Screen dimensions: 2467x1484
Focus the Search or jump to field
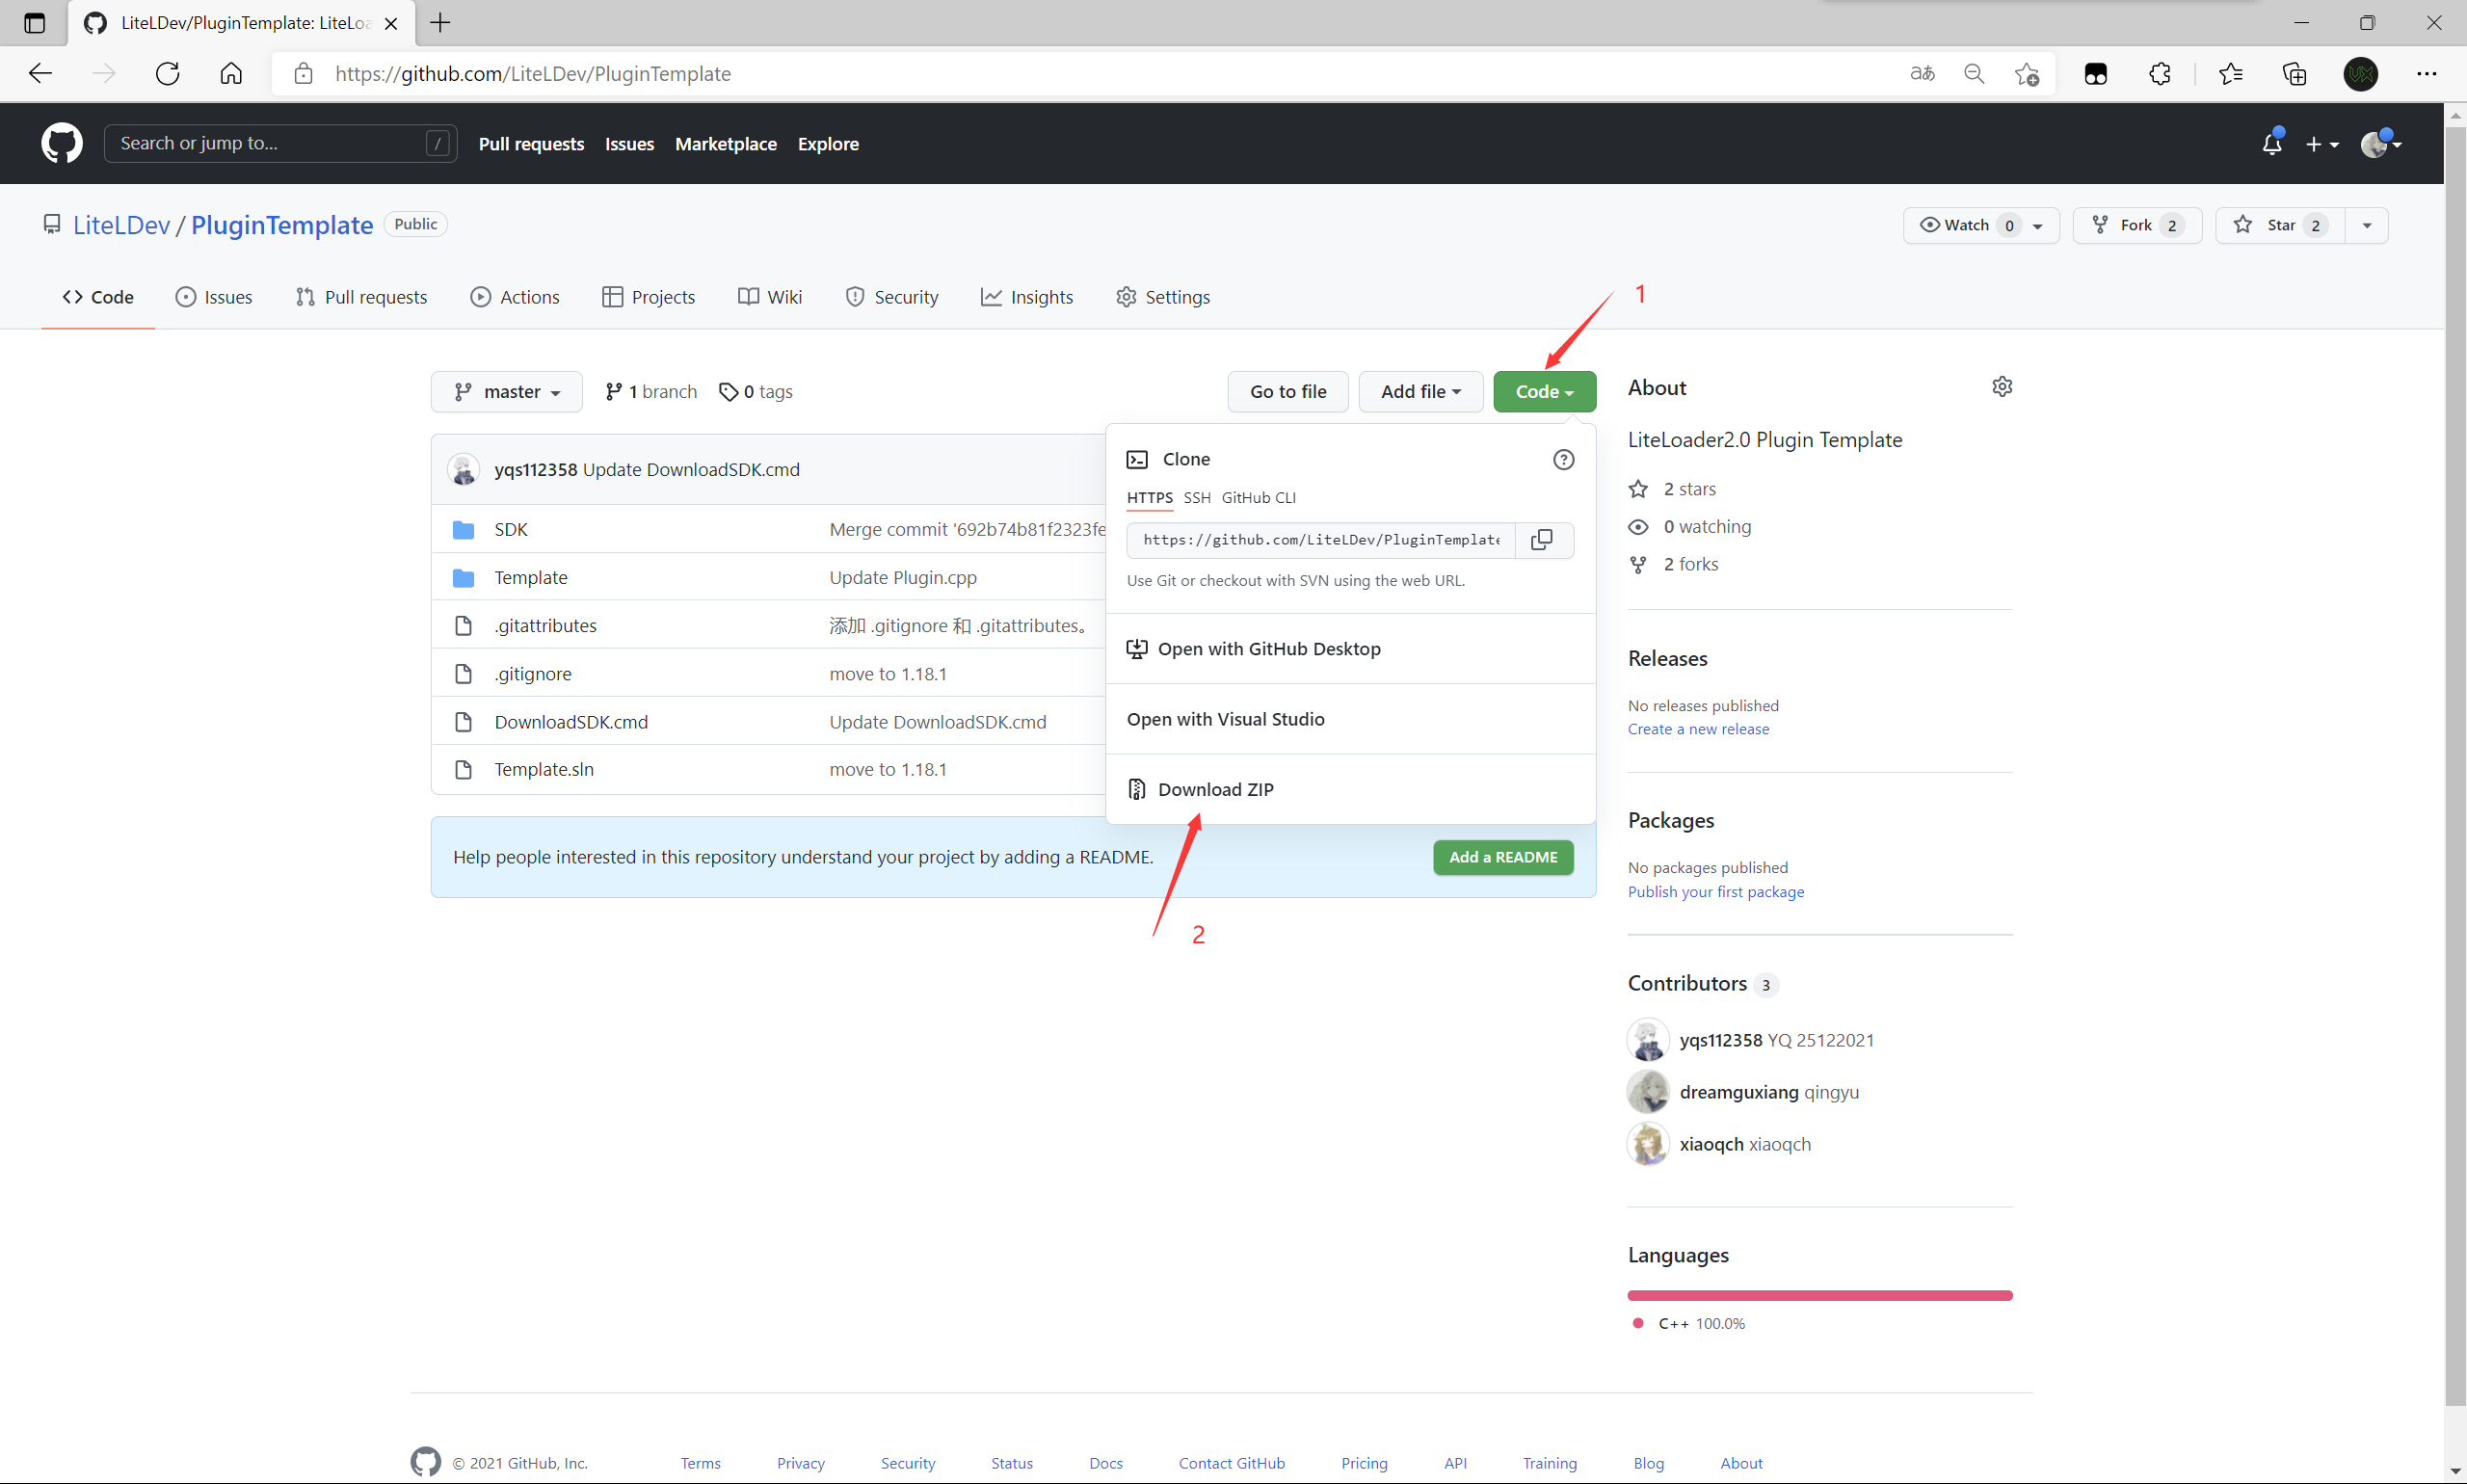tap(281, 143)
